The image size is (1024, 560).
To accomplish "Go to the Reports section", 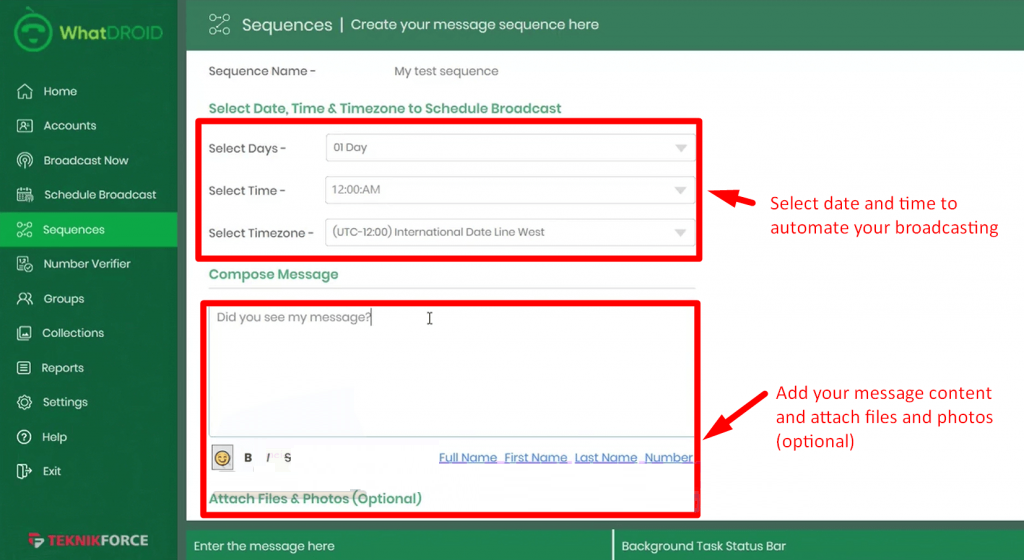I will pos(62,368).
